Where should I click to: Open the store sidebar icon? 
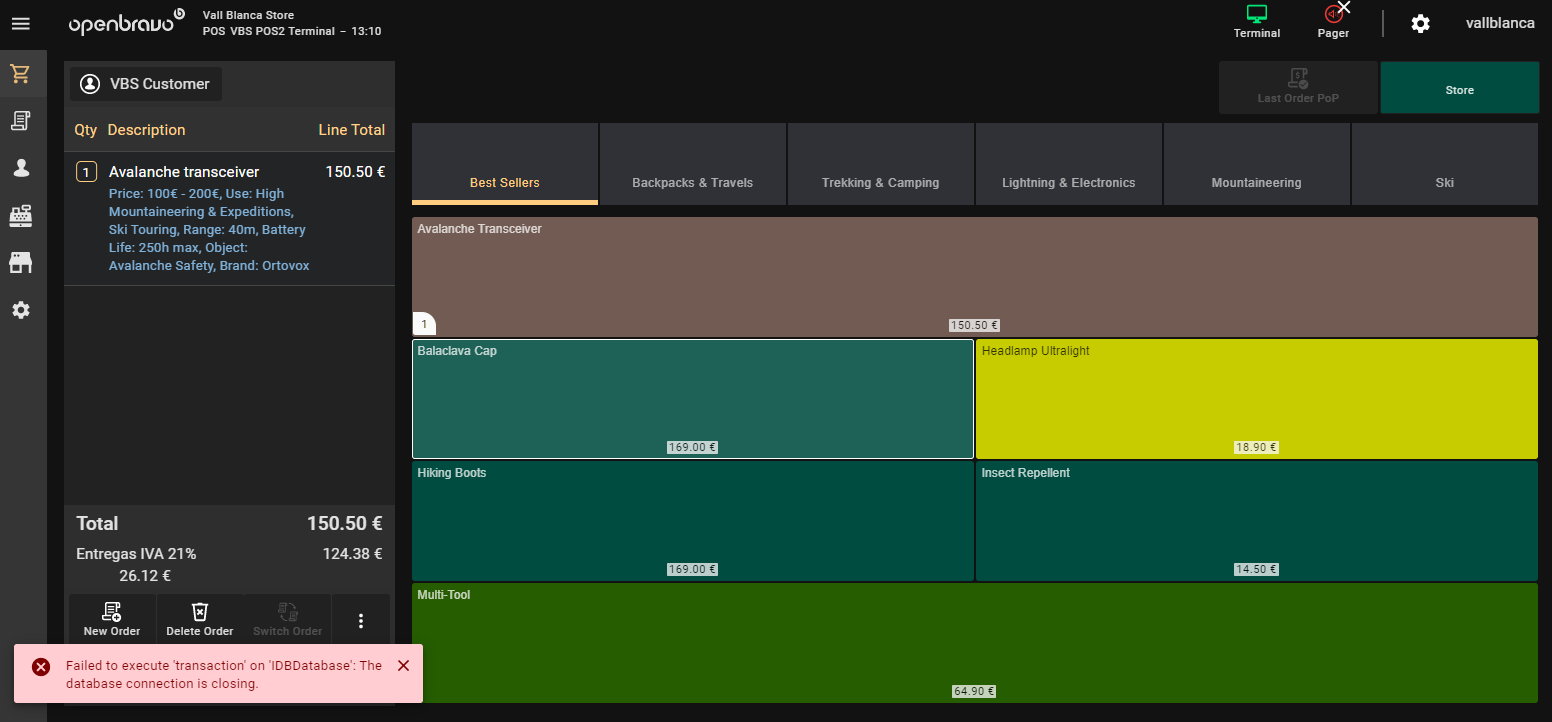point(20,262)
